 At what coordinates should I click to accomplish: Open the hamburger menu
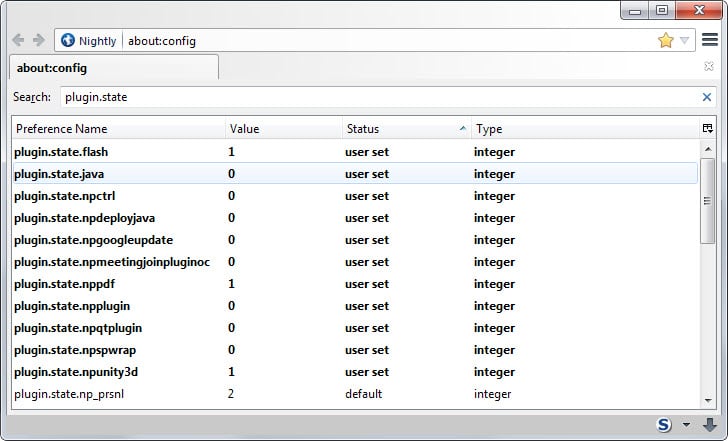(710, 40)
